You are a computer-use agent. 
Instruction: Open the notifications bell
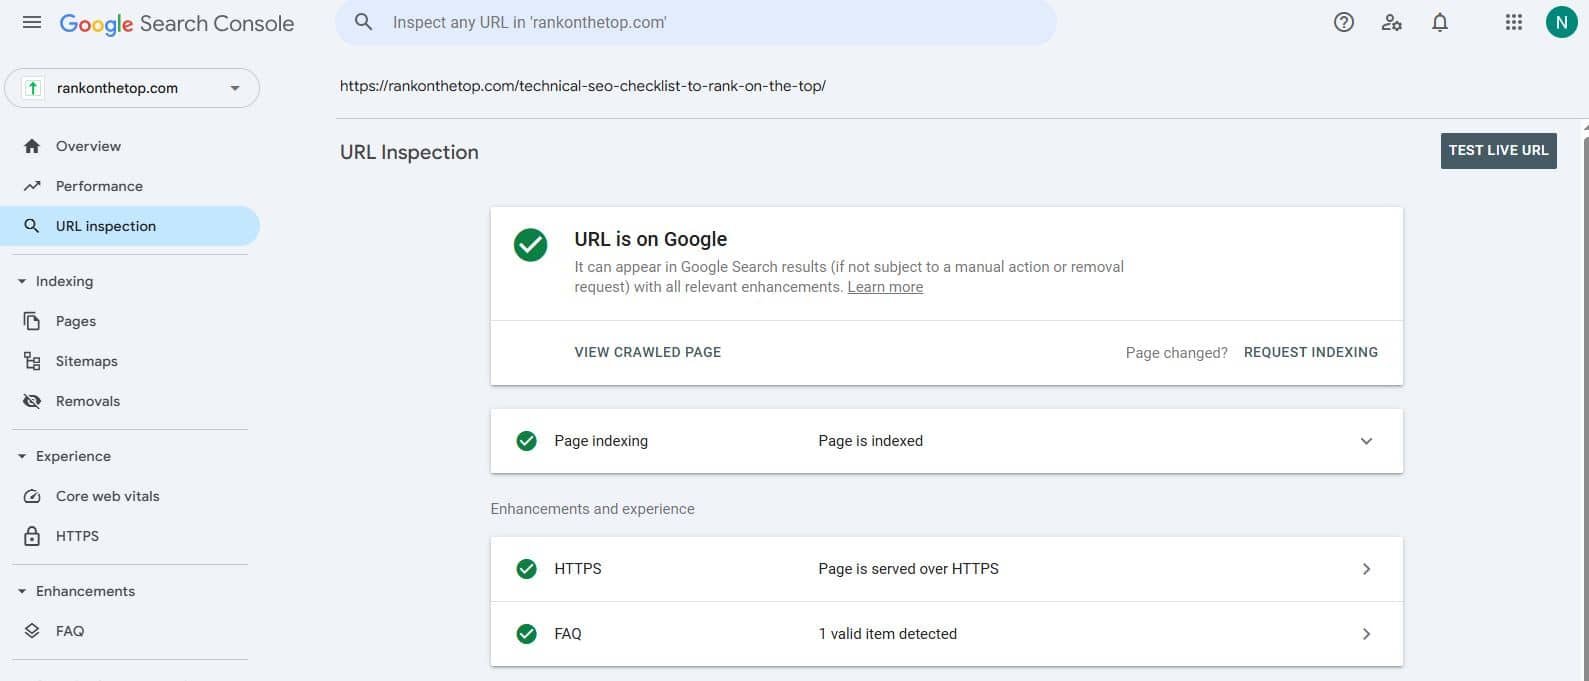[1440, 22]
